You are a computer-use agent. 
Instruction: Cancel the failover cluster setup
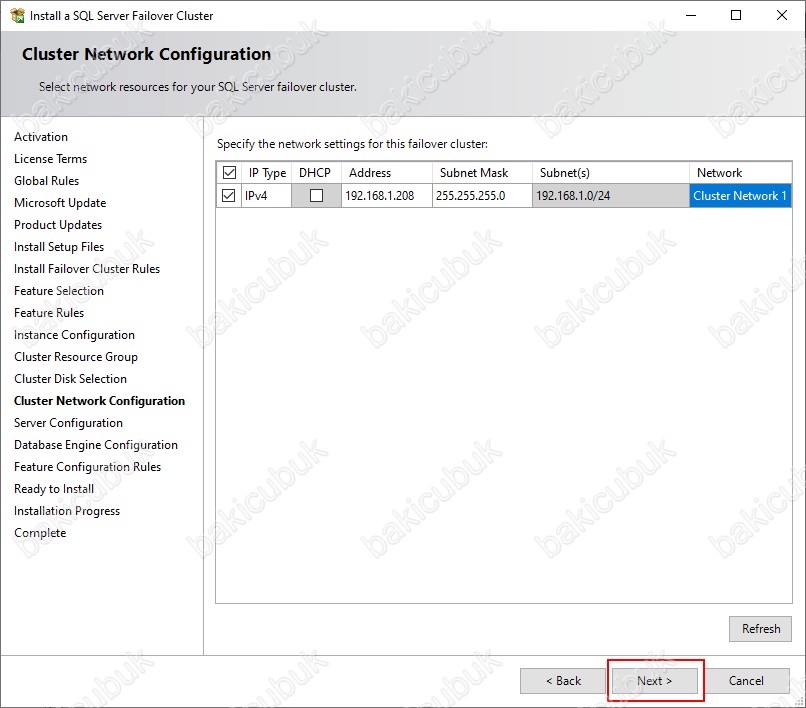[746, 681]
